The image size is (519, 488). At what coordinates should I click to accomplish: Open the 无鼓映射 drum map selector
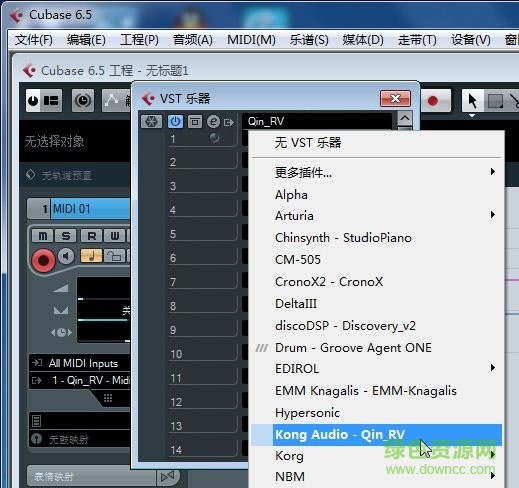[x=80, y=440]
